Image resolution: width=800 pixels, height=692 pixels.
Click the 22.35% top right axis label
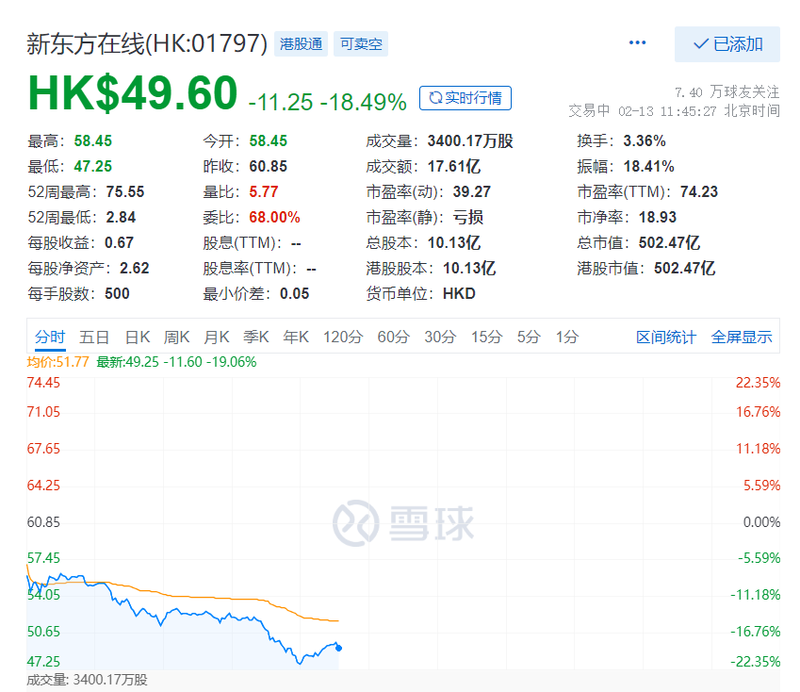click(758, 383)
